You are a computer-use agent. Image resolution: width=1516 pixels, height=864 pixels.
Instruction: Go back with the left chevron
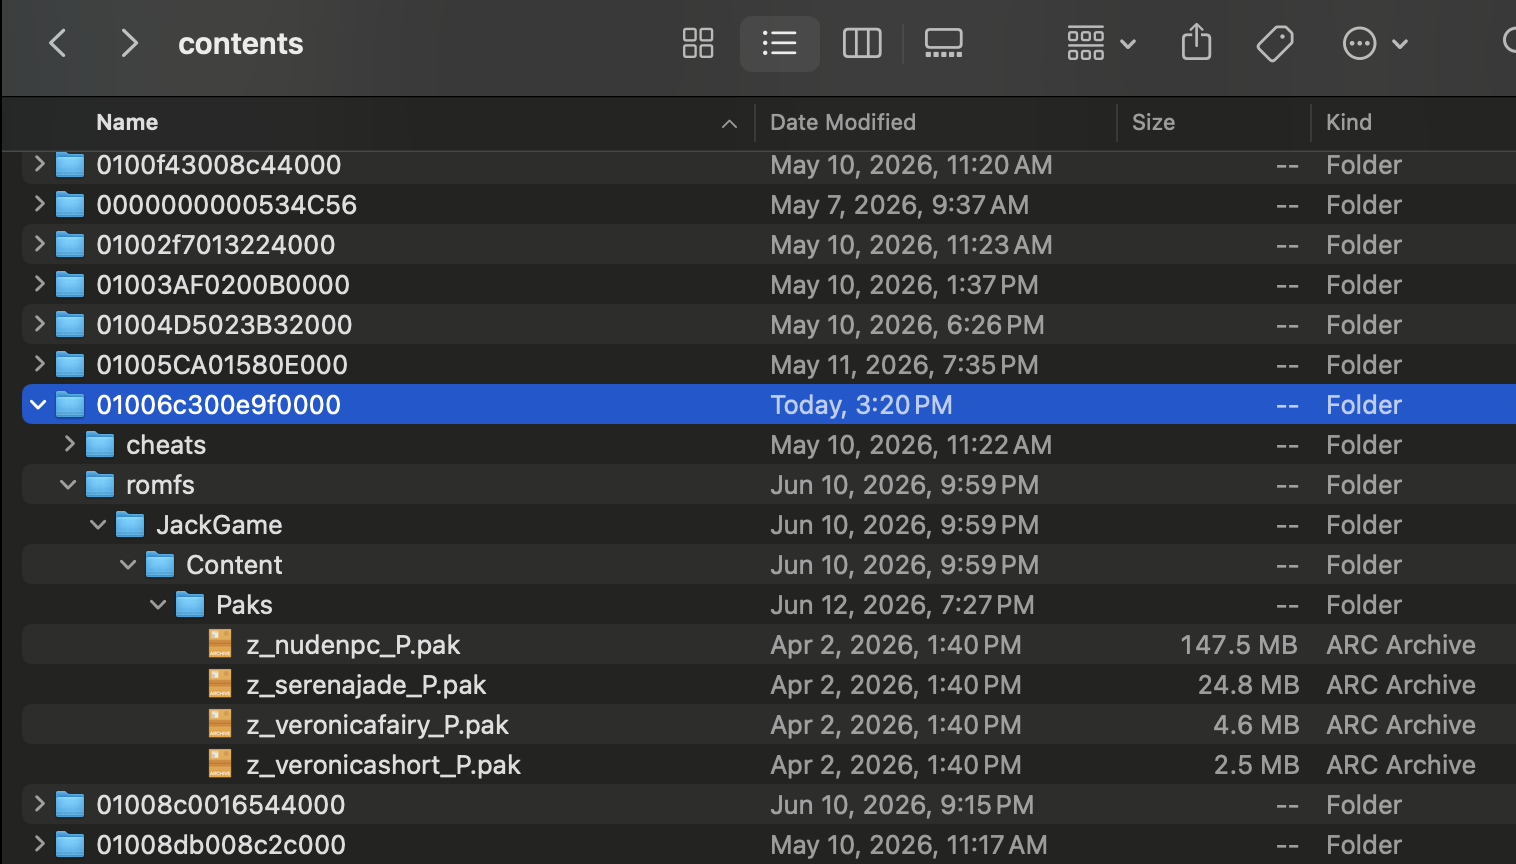(x=58, y=43)
